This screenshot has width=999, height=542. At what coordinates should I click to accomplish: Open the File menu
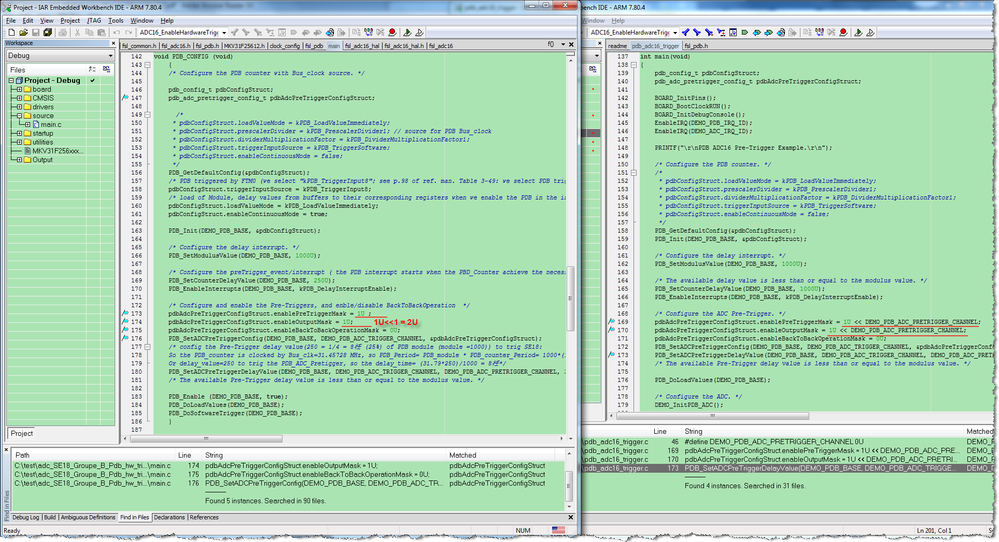tap(11, 20)
